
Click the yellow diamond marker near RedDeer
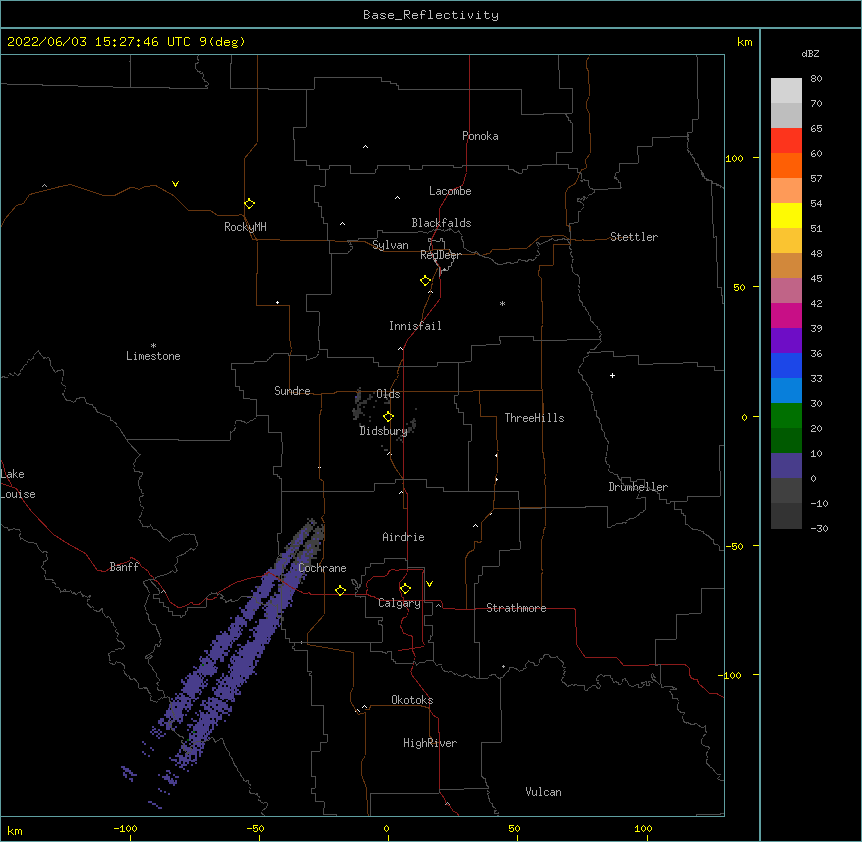(x=425, y=281)
